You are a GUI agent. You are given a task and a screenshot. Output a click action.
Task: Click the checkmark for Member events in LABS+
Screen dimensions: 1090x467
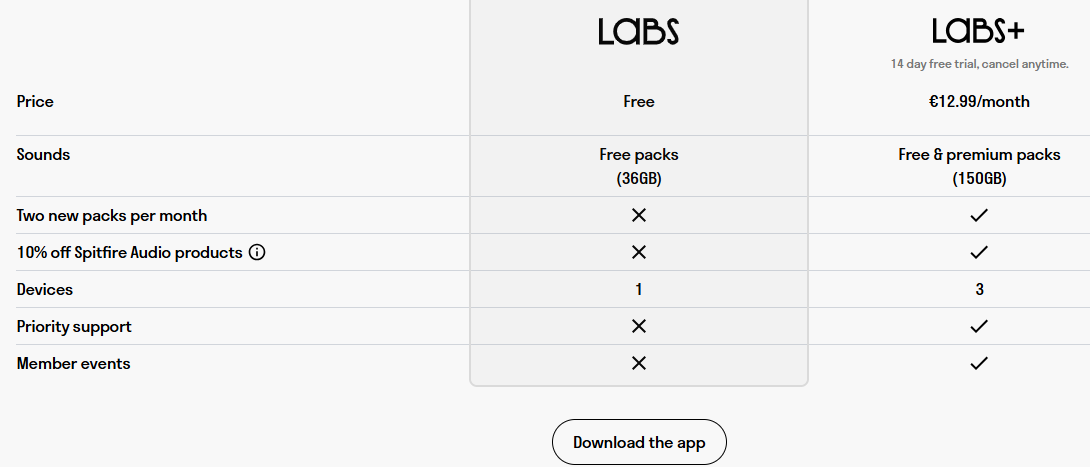(x=979, y=363)
